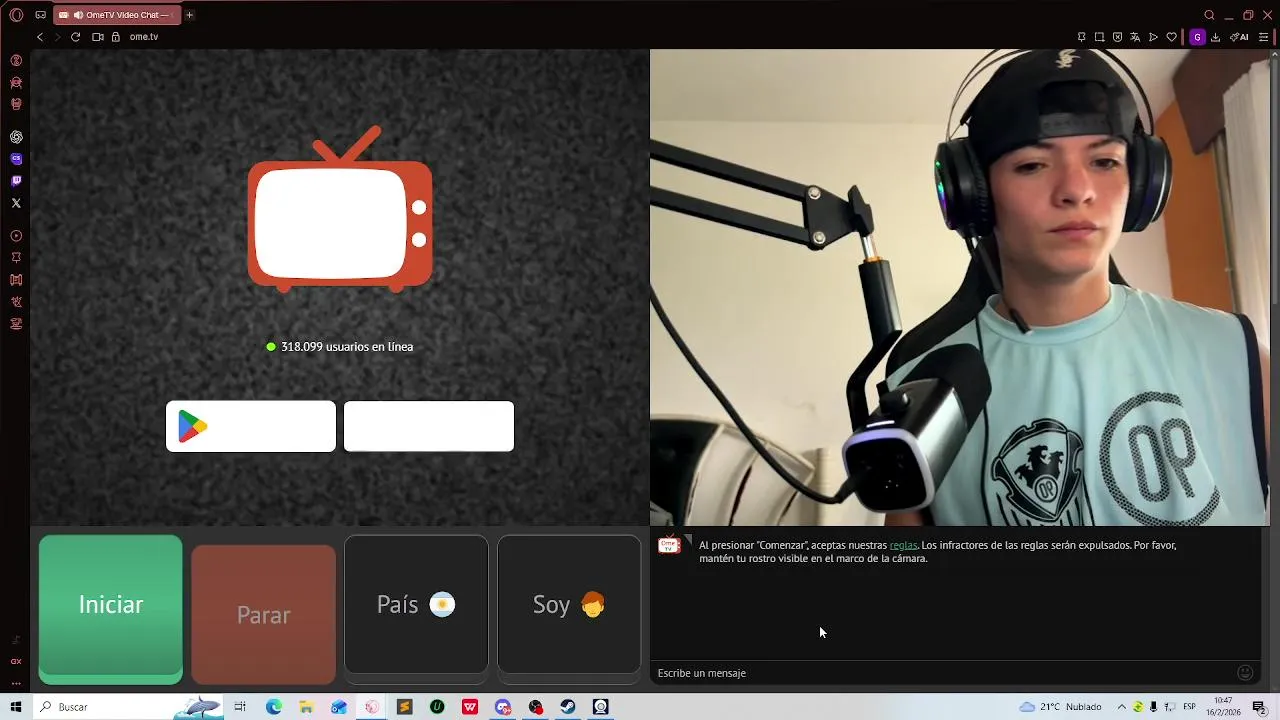Screen dimensions: 1280x720
Task: Open Task View on the taskbar
Action: 240,707
